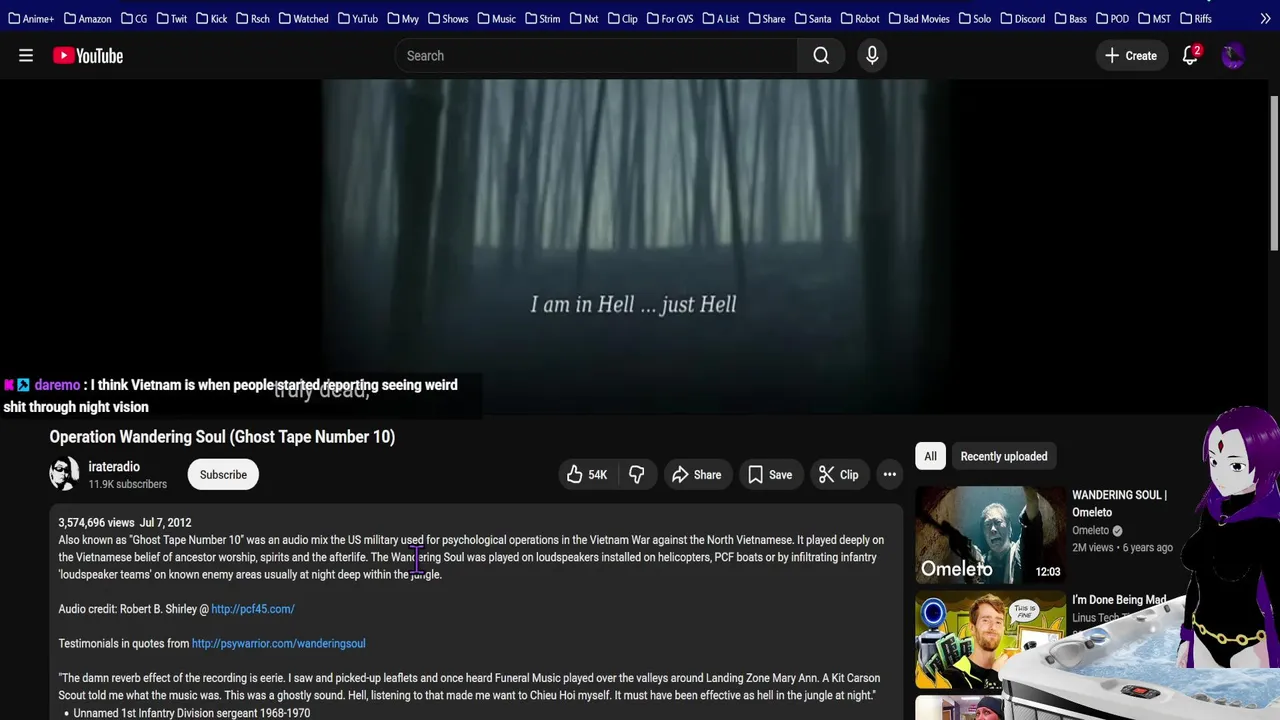
Task: Open the CG bookmarks folder
Action: pos(134,18)
